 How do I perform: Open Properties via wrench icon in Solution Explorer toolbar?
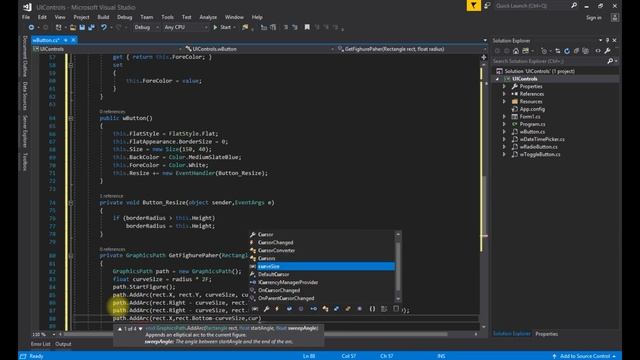coord(607,51)
